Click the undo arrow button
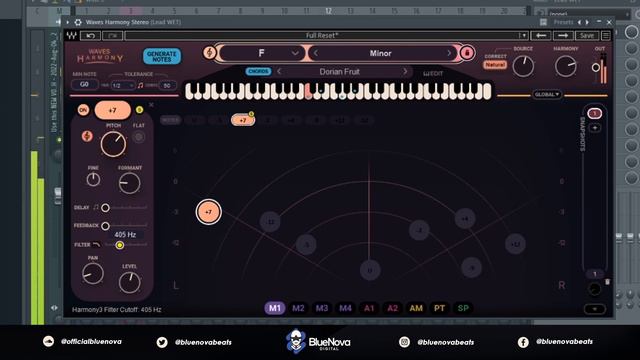 tap(91, 36)
